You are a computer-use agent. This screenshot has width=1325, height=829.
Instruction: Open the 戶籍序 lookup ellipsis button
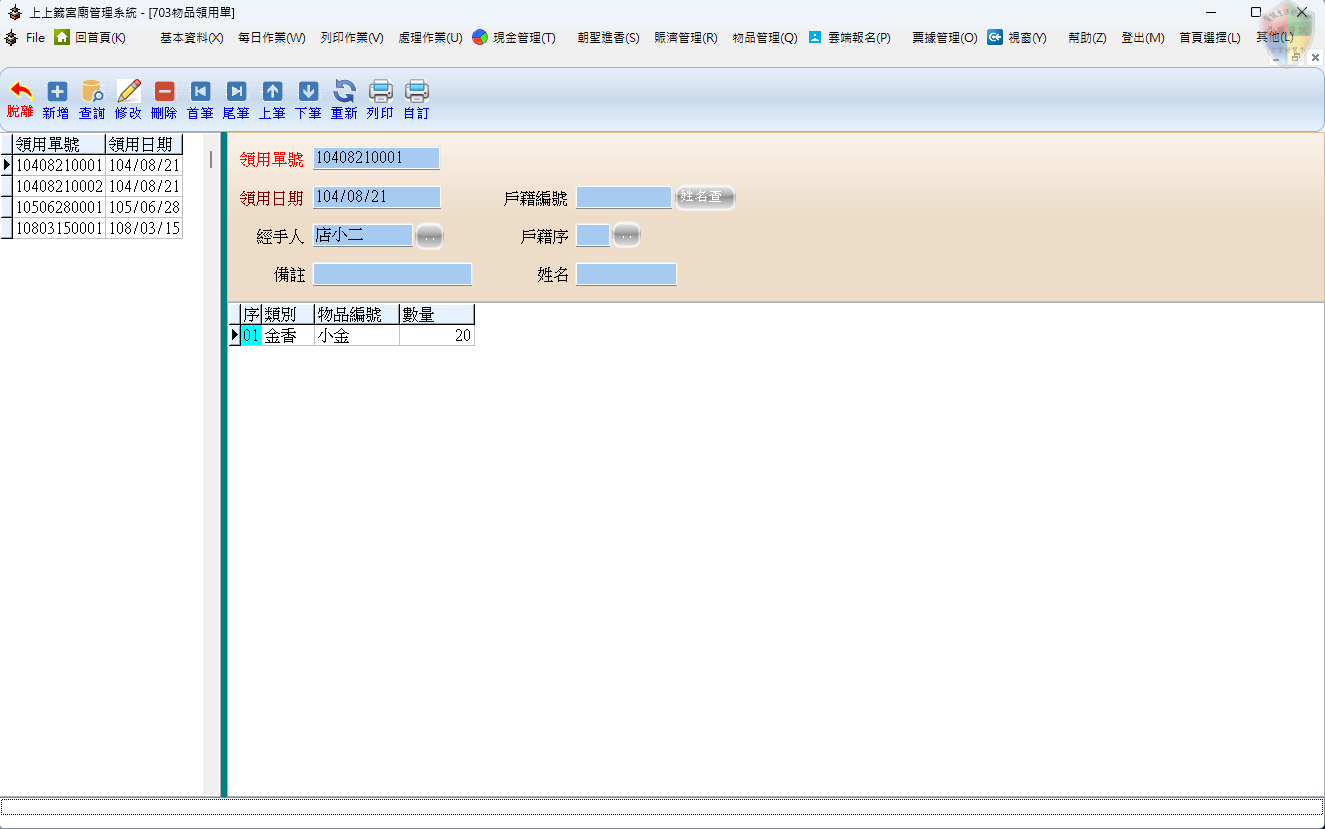tap(626, 235)
